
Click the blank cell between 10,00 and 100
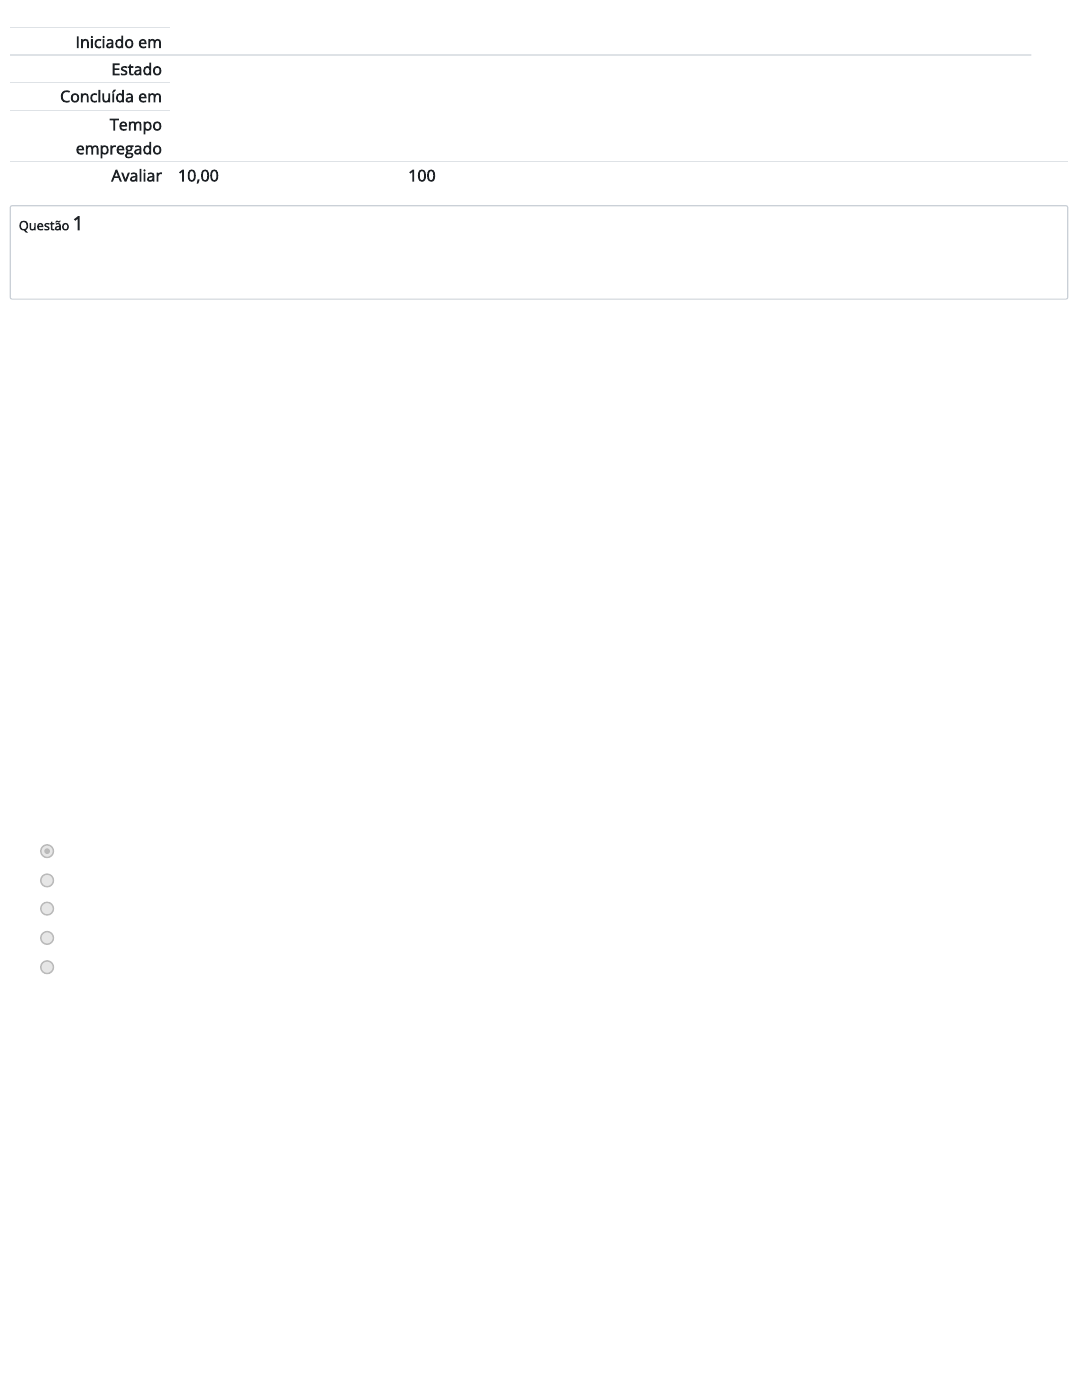coord(313,175)
